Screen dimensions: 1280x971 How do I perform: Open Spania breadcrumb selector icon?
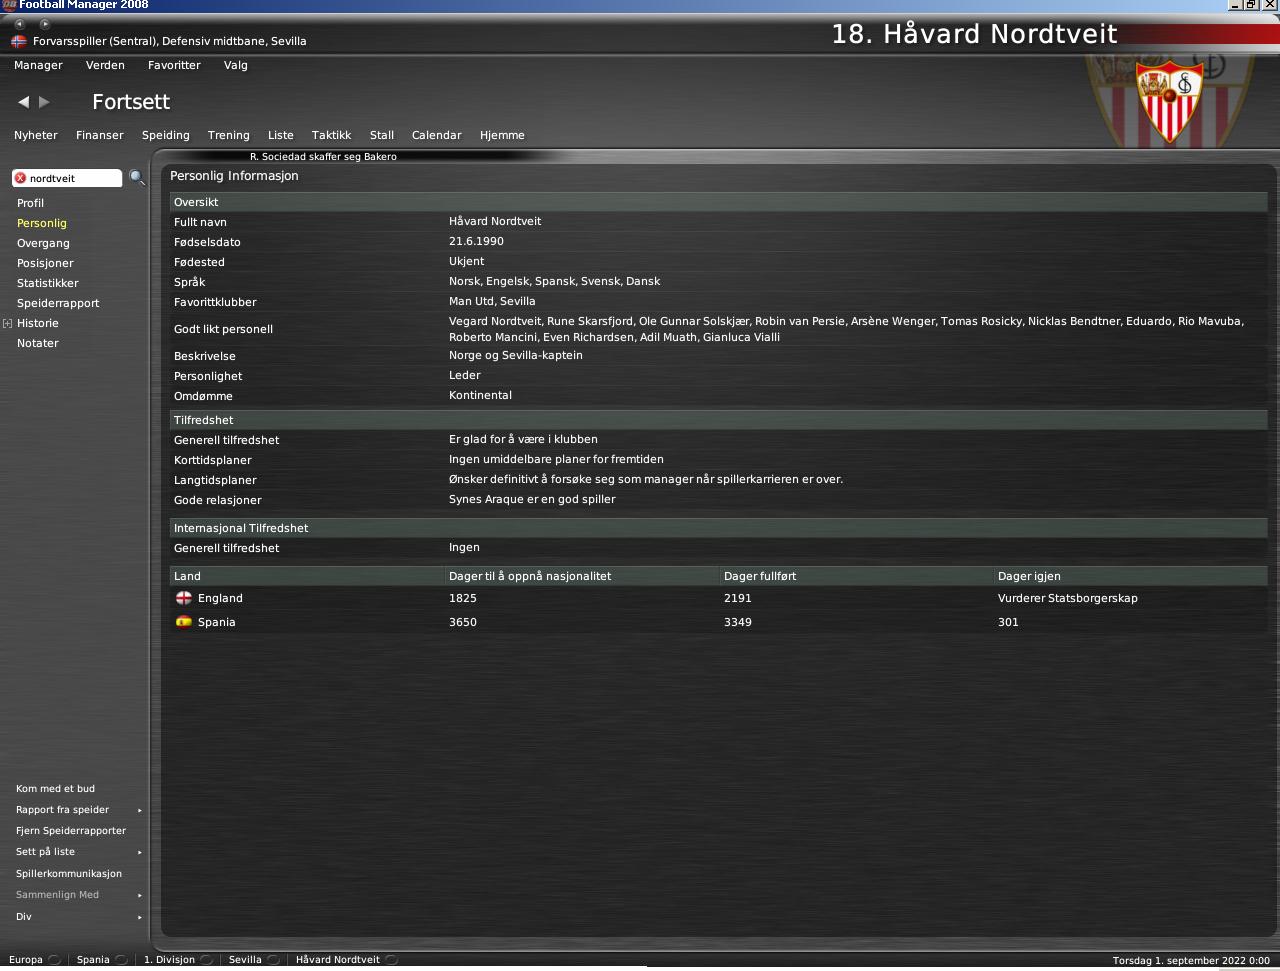(121, 960)
